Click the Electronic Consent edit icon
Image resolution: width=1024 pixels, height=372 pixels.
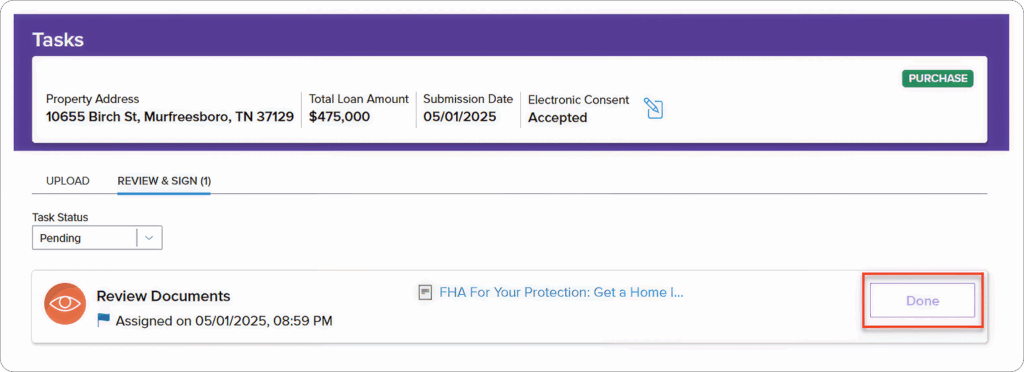coord(654,108)
